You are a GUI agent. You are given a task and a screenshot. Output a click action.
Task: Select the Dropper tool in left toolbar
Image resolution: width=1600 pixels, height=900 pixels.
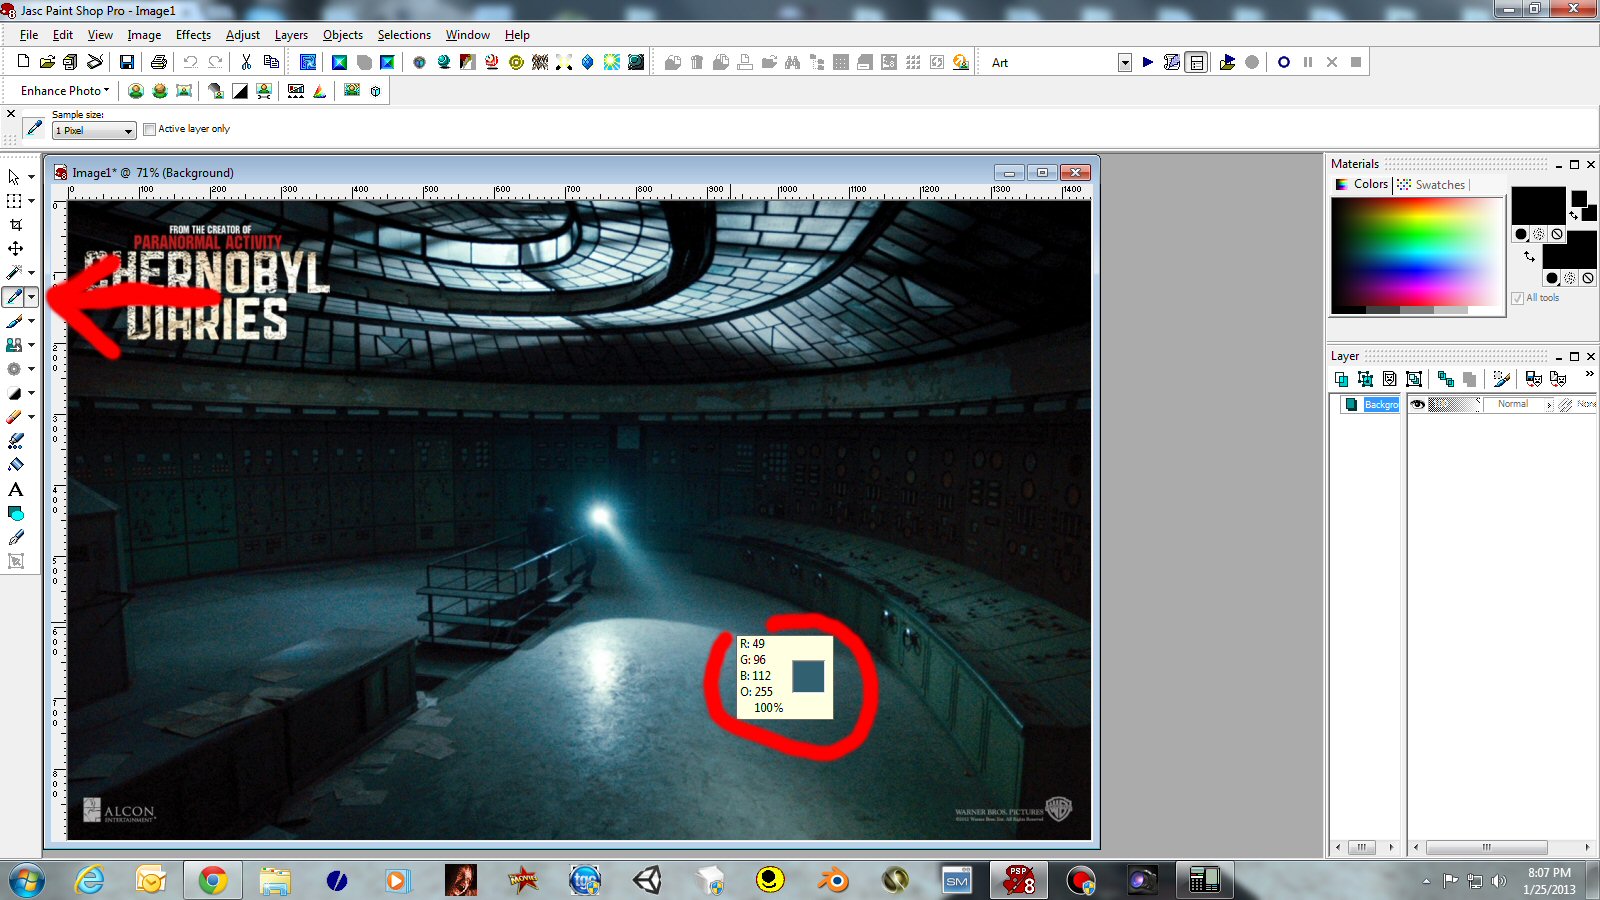[x=14, y=297]
